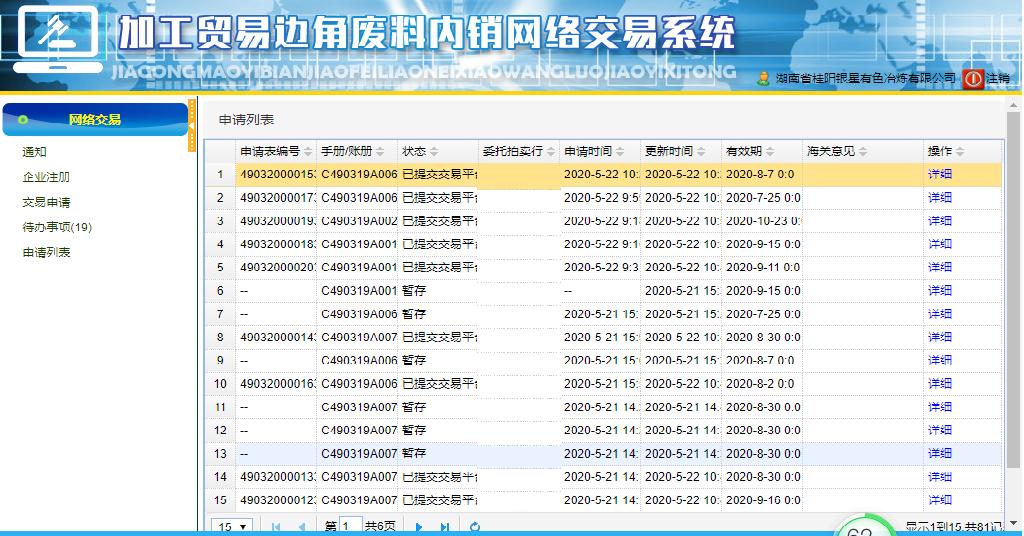Click 暂存 status in row 7
1024x536 pixels.
414,314
